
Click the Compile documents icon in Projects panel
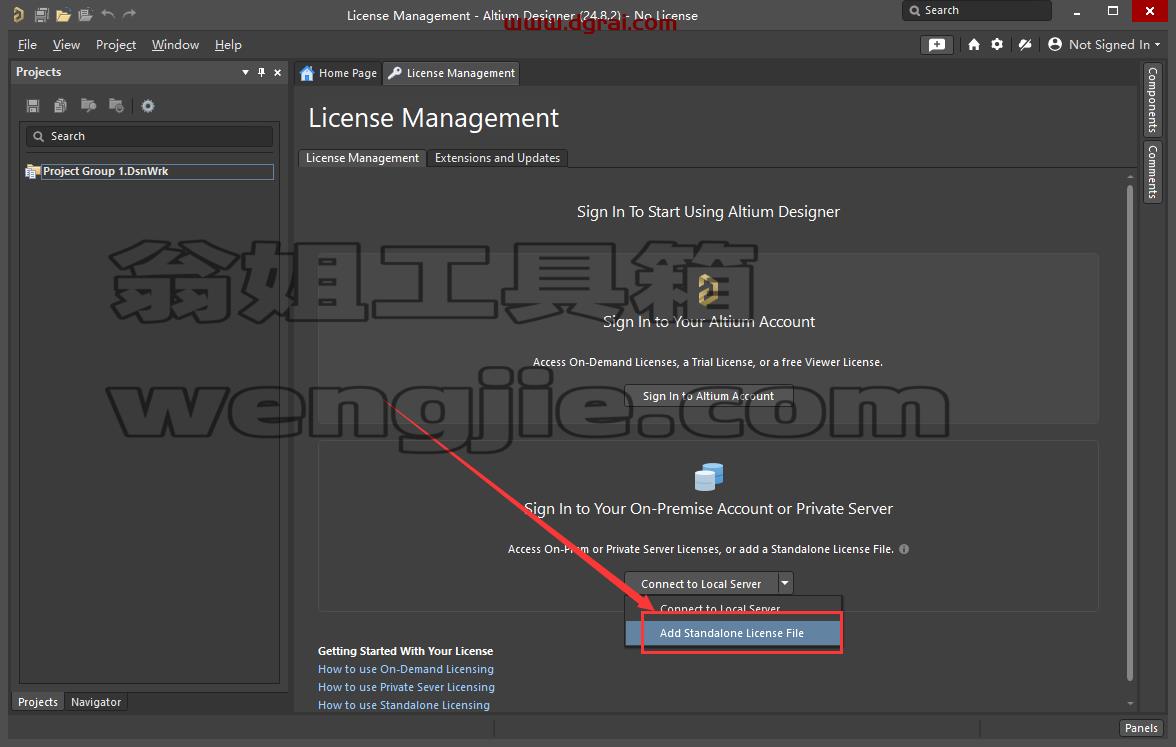(61, 106)
